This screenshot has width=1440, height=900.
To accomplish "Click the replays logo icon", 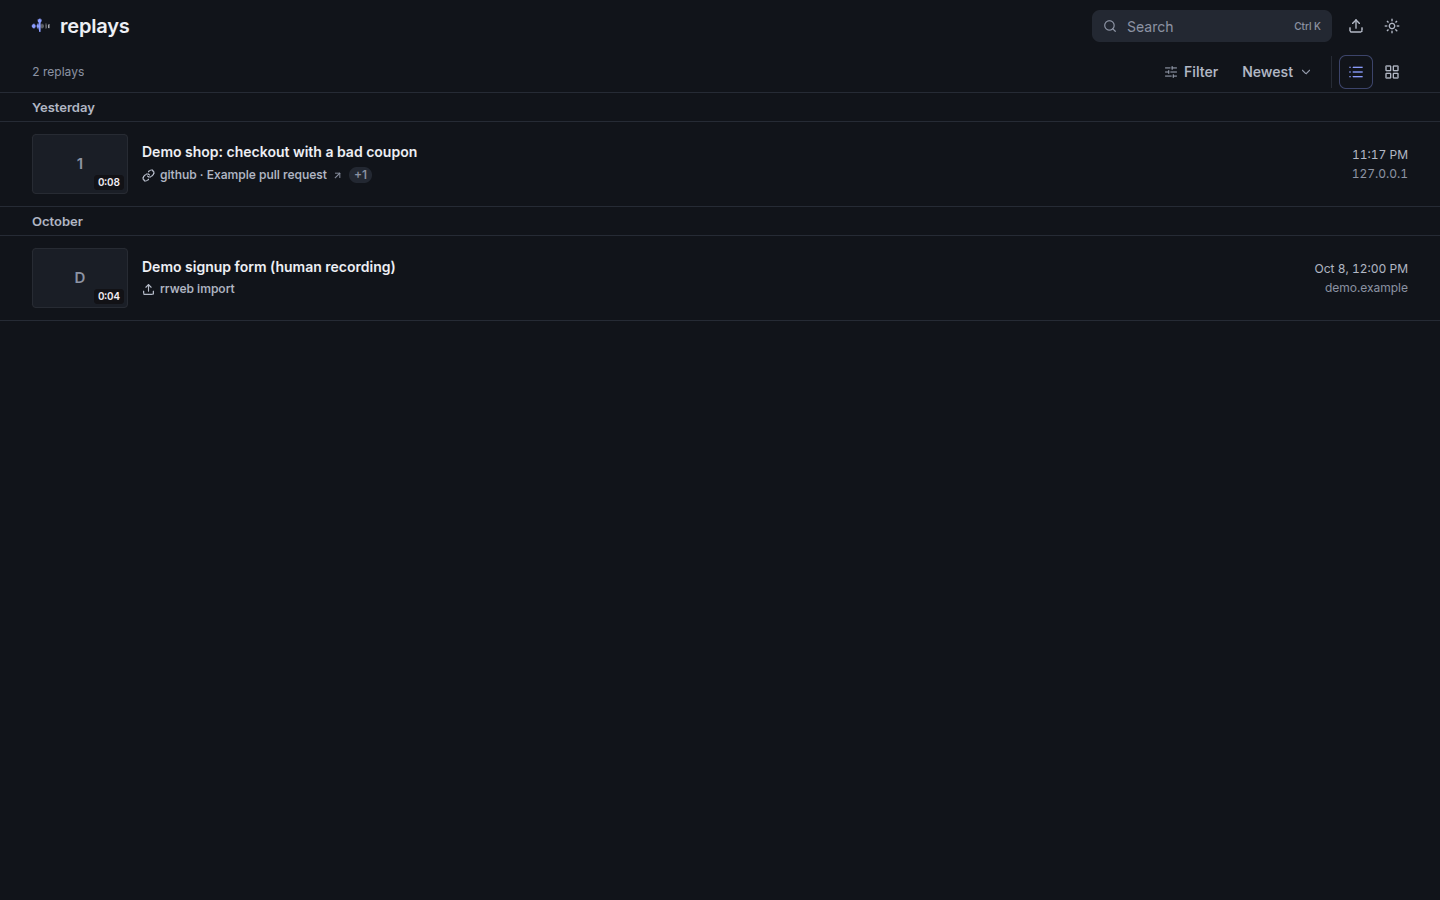I will [41, 26].
